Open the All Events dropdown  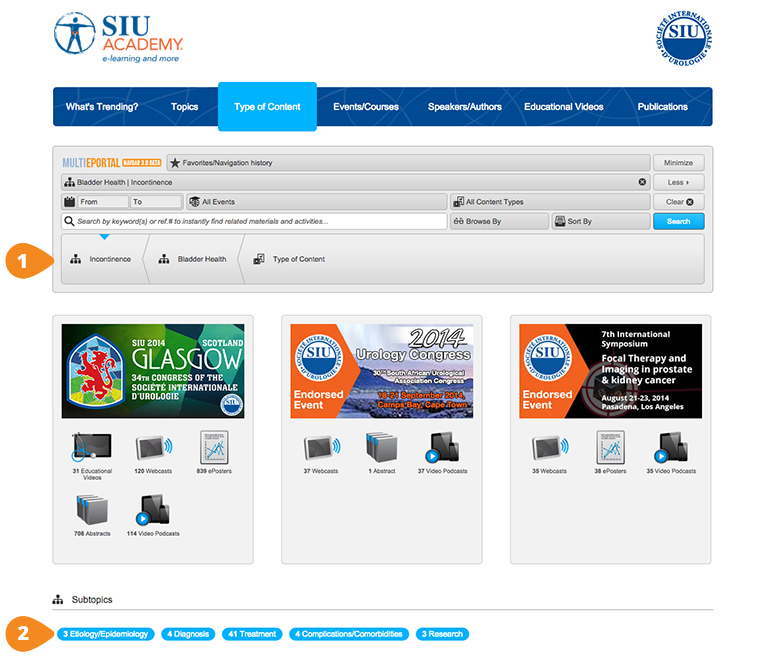(316, 201)
